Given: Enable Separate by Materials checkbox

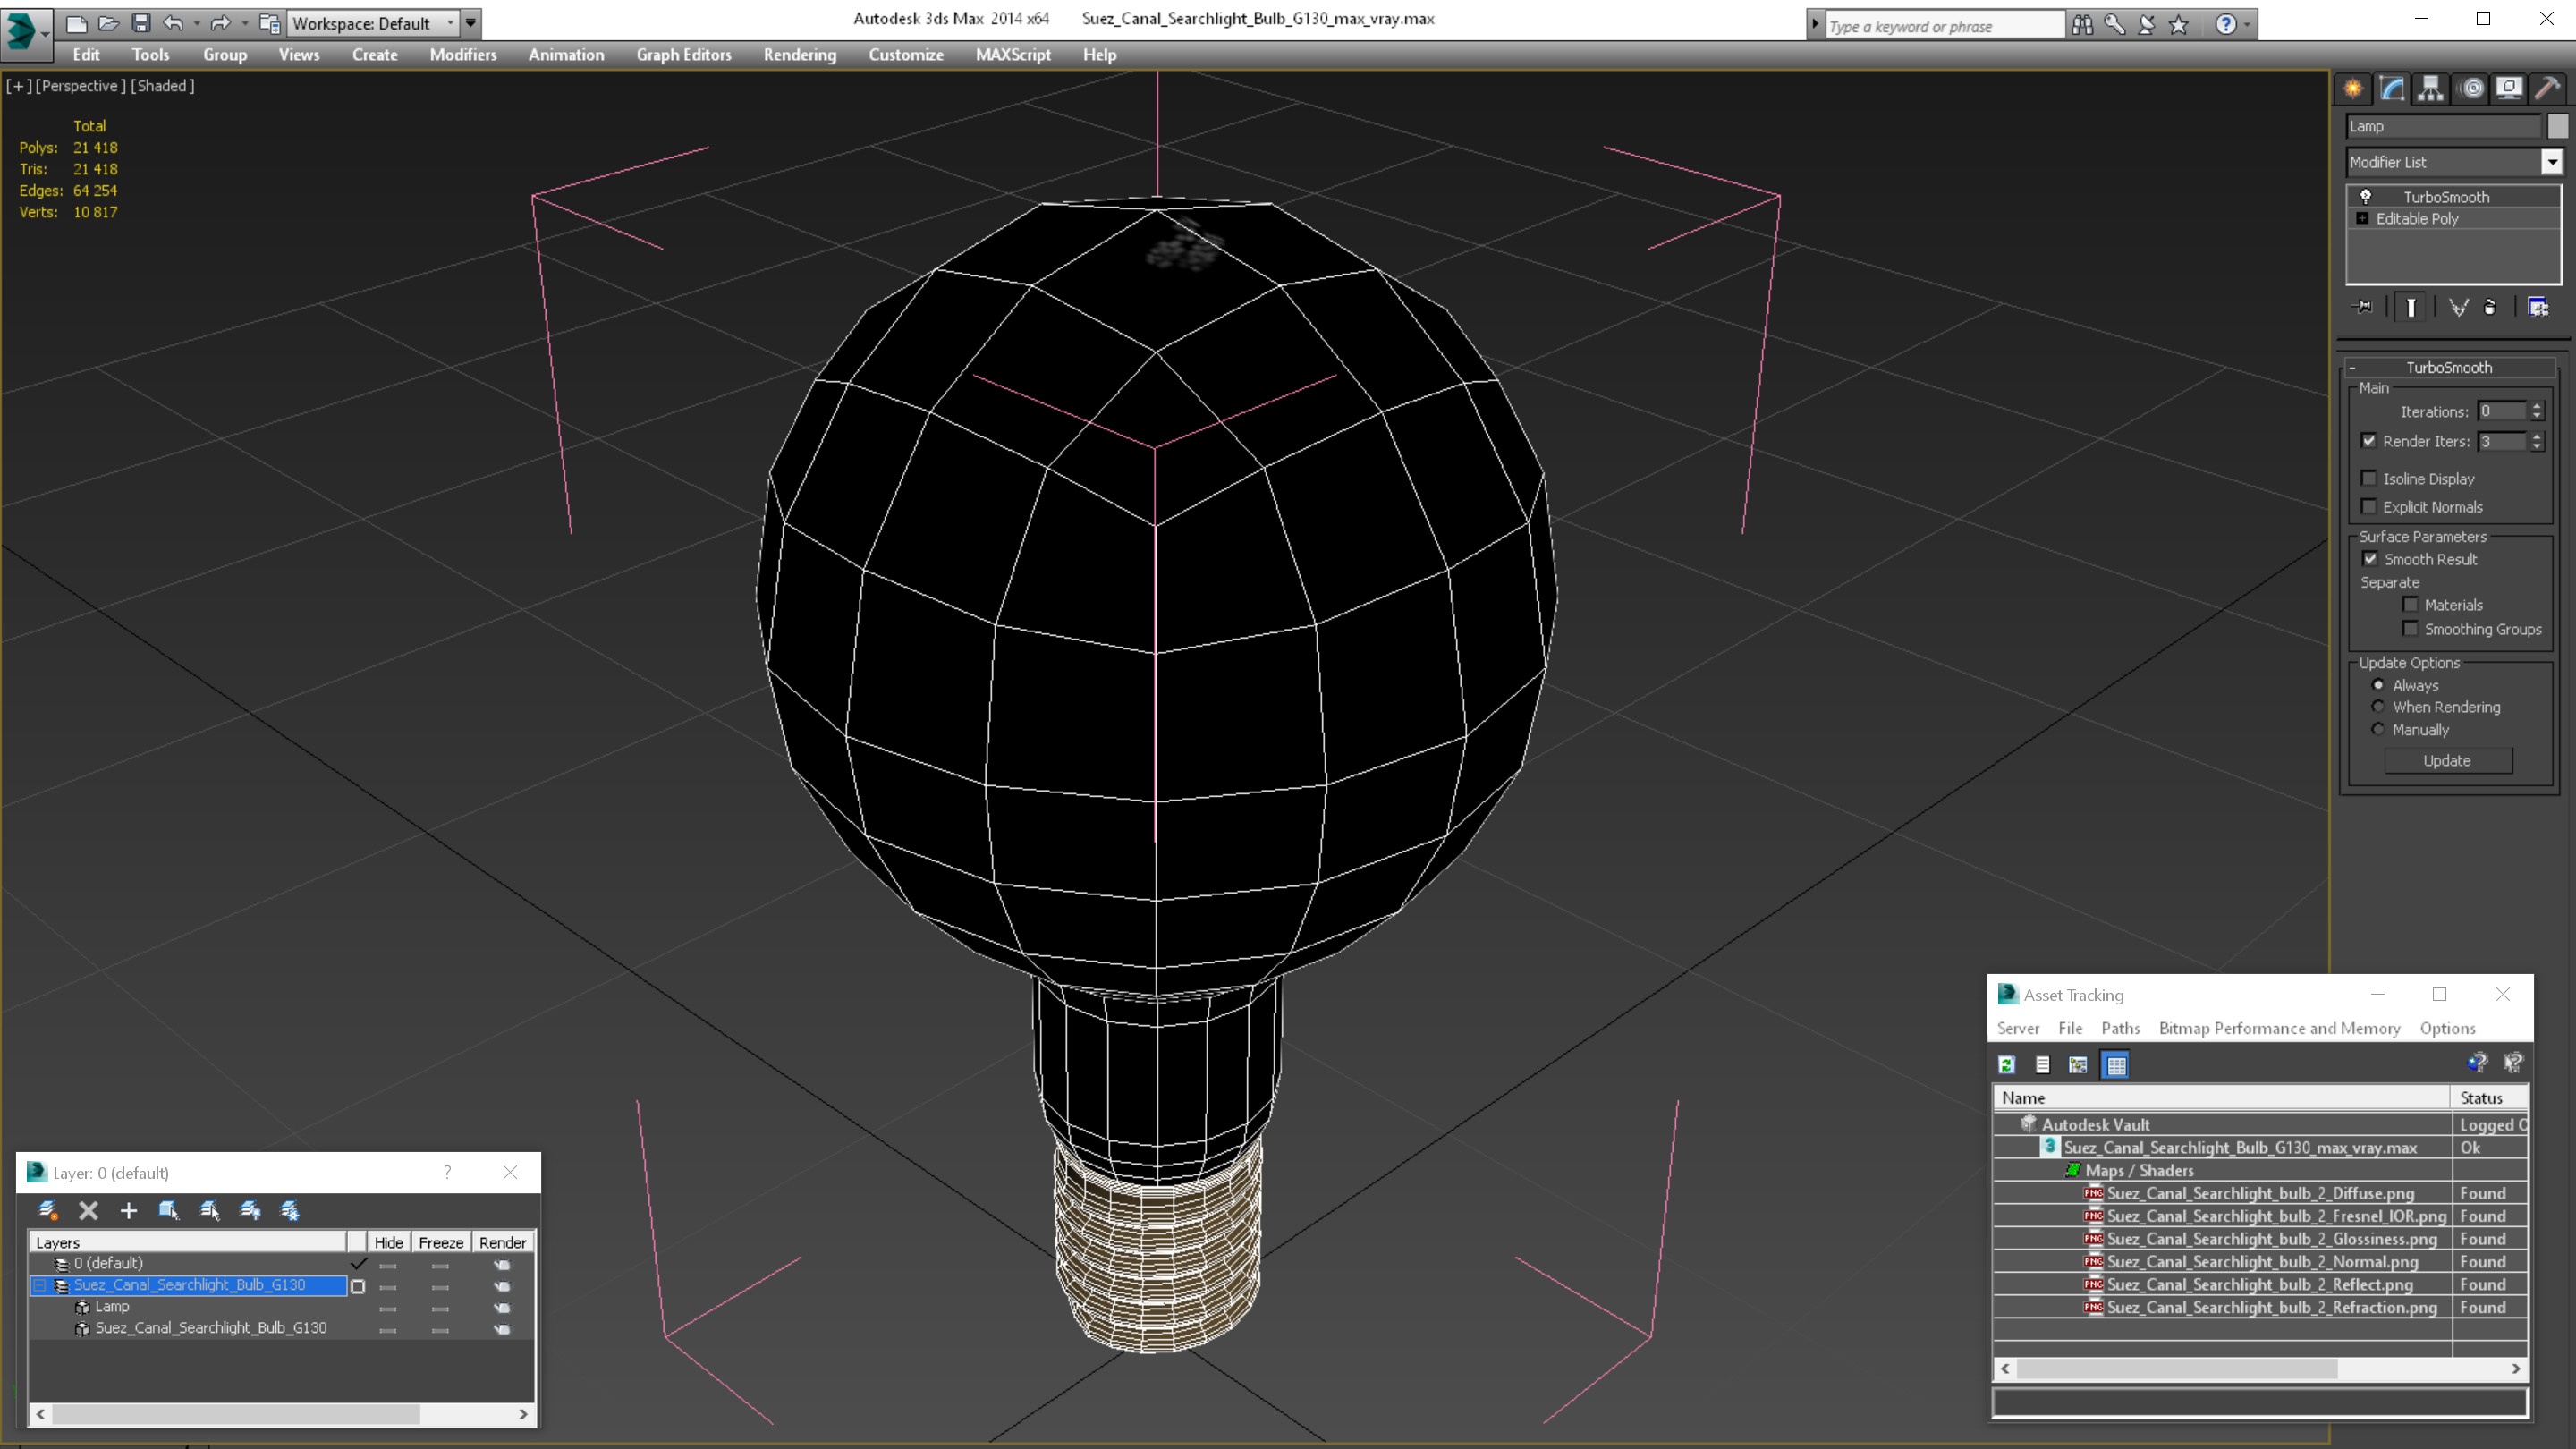Looking at the screenshot, I should (2411, 605).
